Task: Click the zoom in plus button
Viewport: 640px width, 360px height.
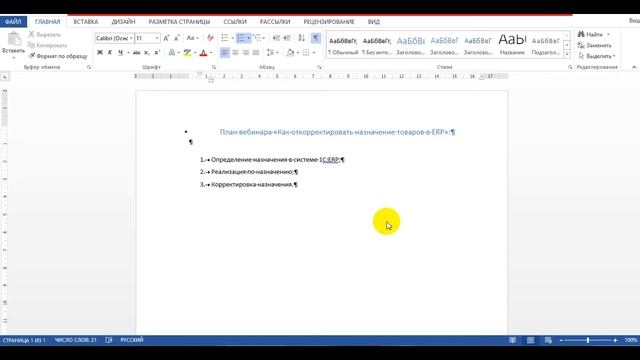Action: coord(615,340)
